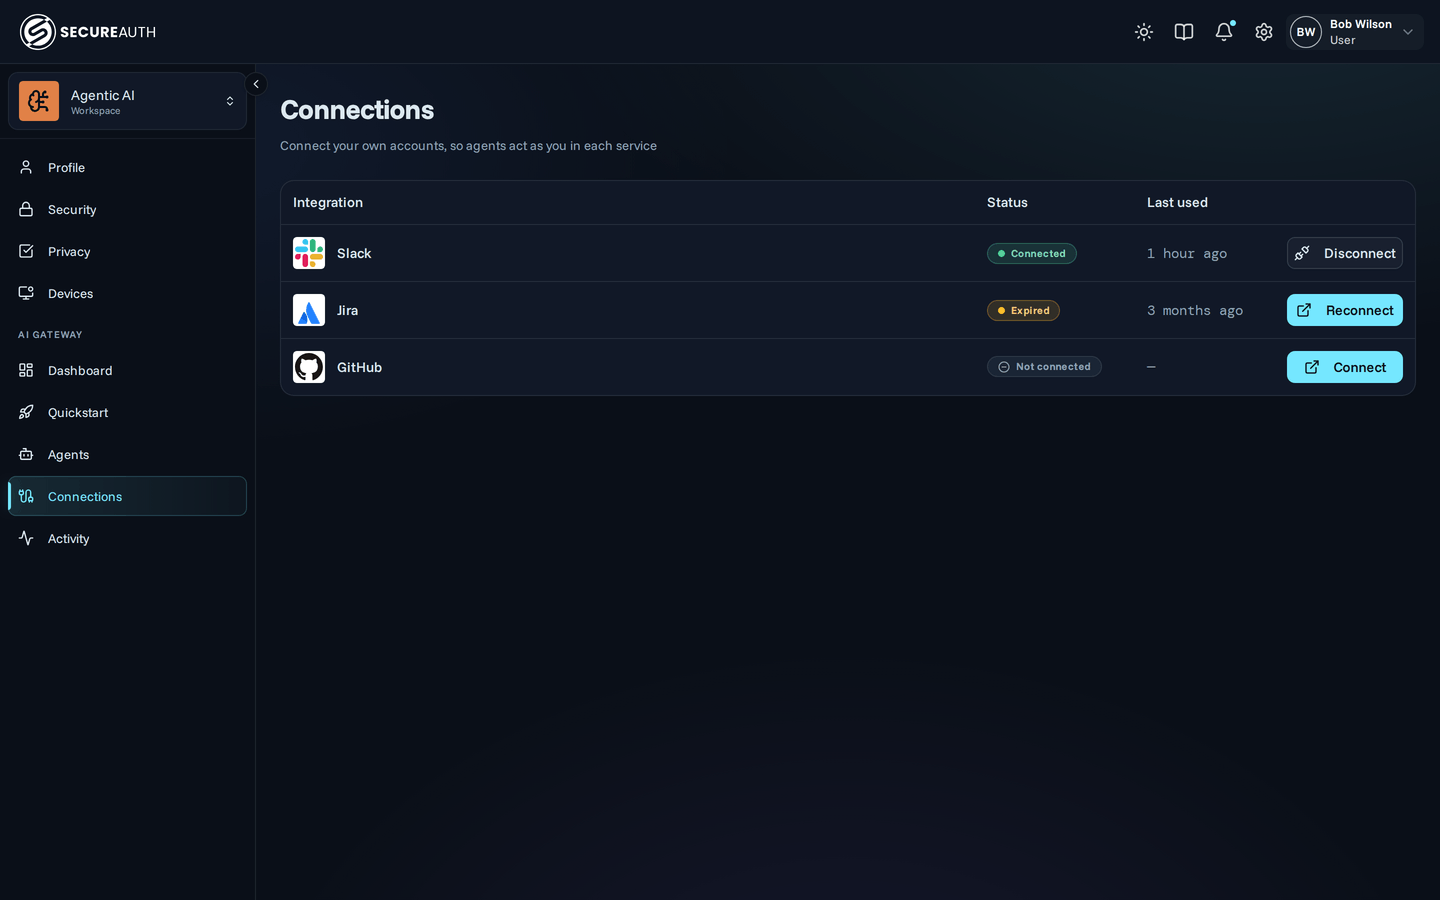
Task: Open the Agents page
Action: click(127, 454)
